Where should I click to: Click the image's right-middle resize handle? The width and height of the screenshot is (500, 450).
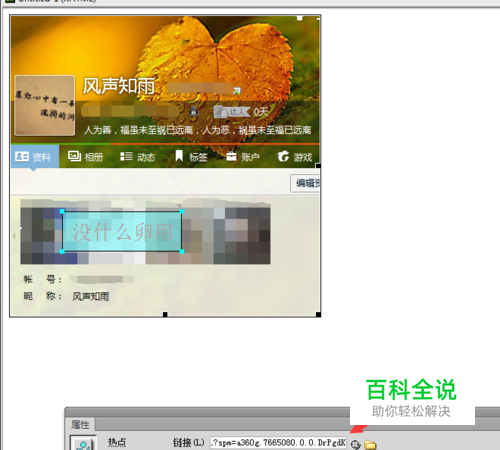(x=318, y=166)
